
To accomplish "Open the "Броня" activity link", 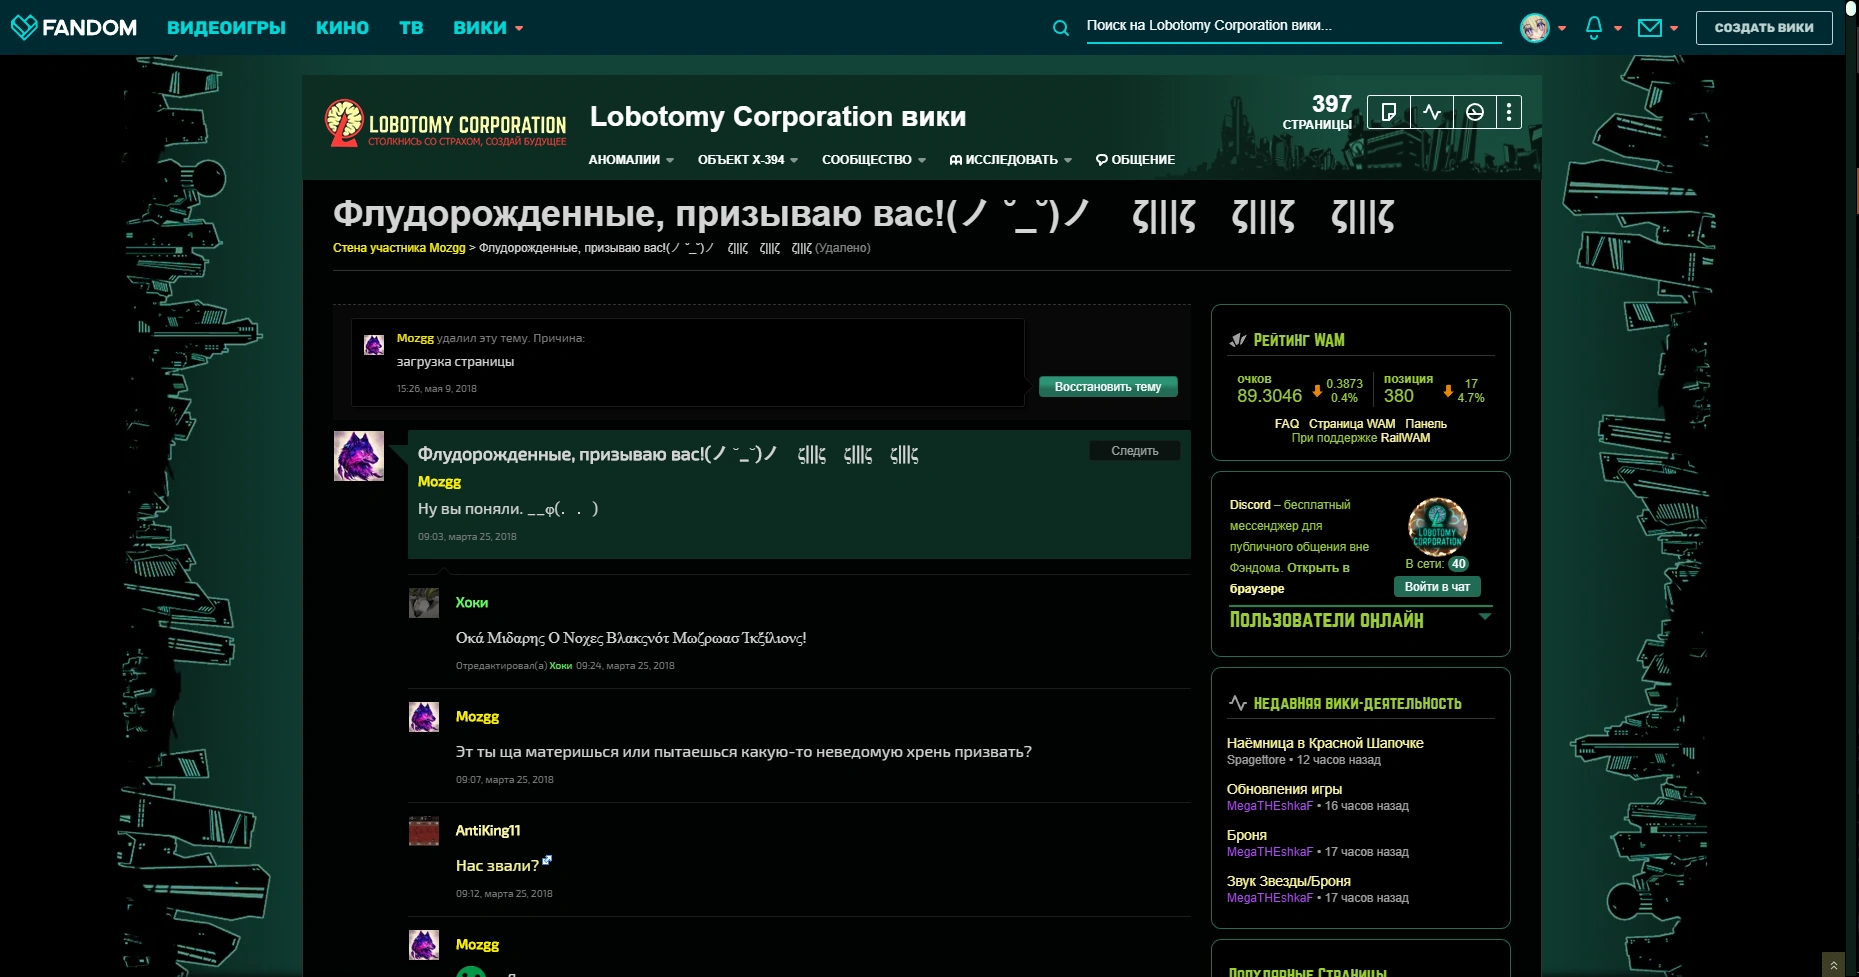I will pyautogui.click(x=1247, y=835).
